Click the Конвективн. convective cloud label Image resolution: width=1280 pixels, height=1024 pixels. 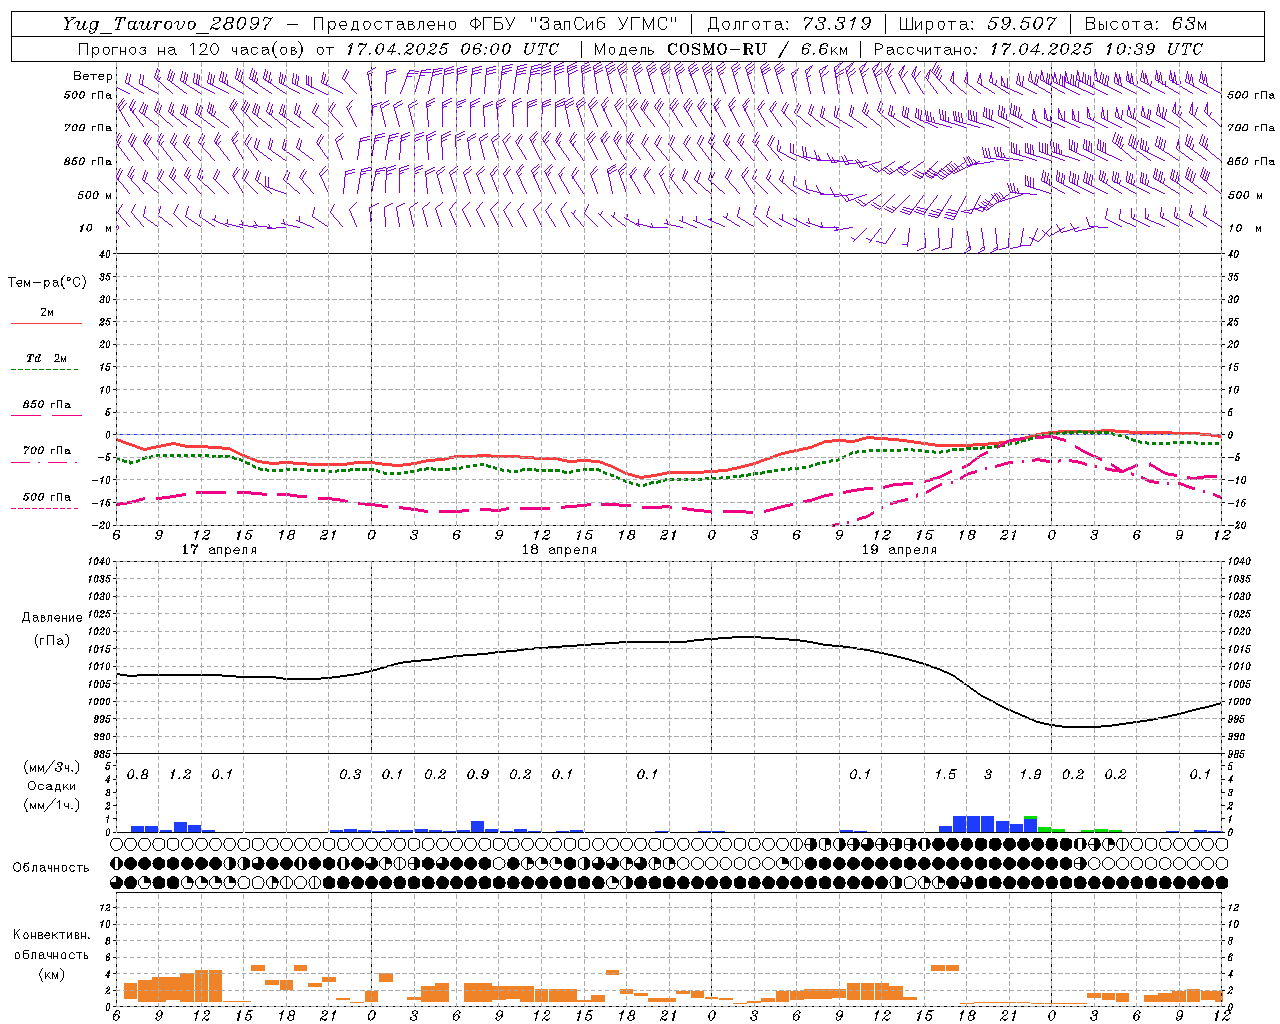[x=51, y=935]
